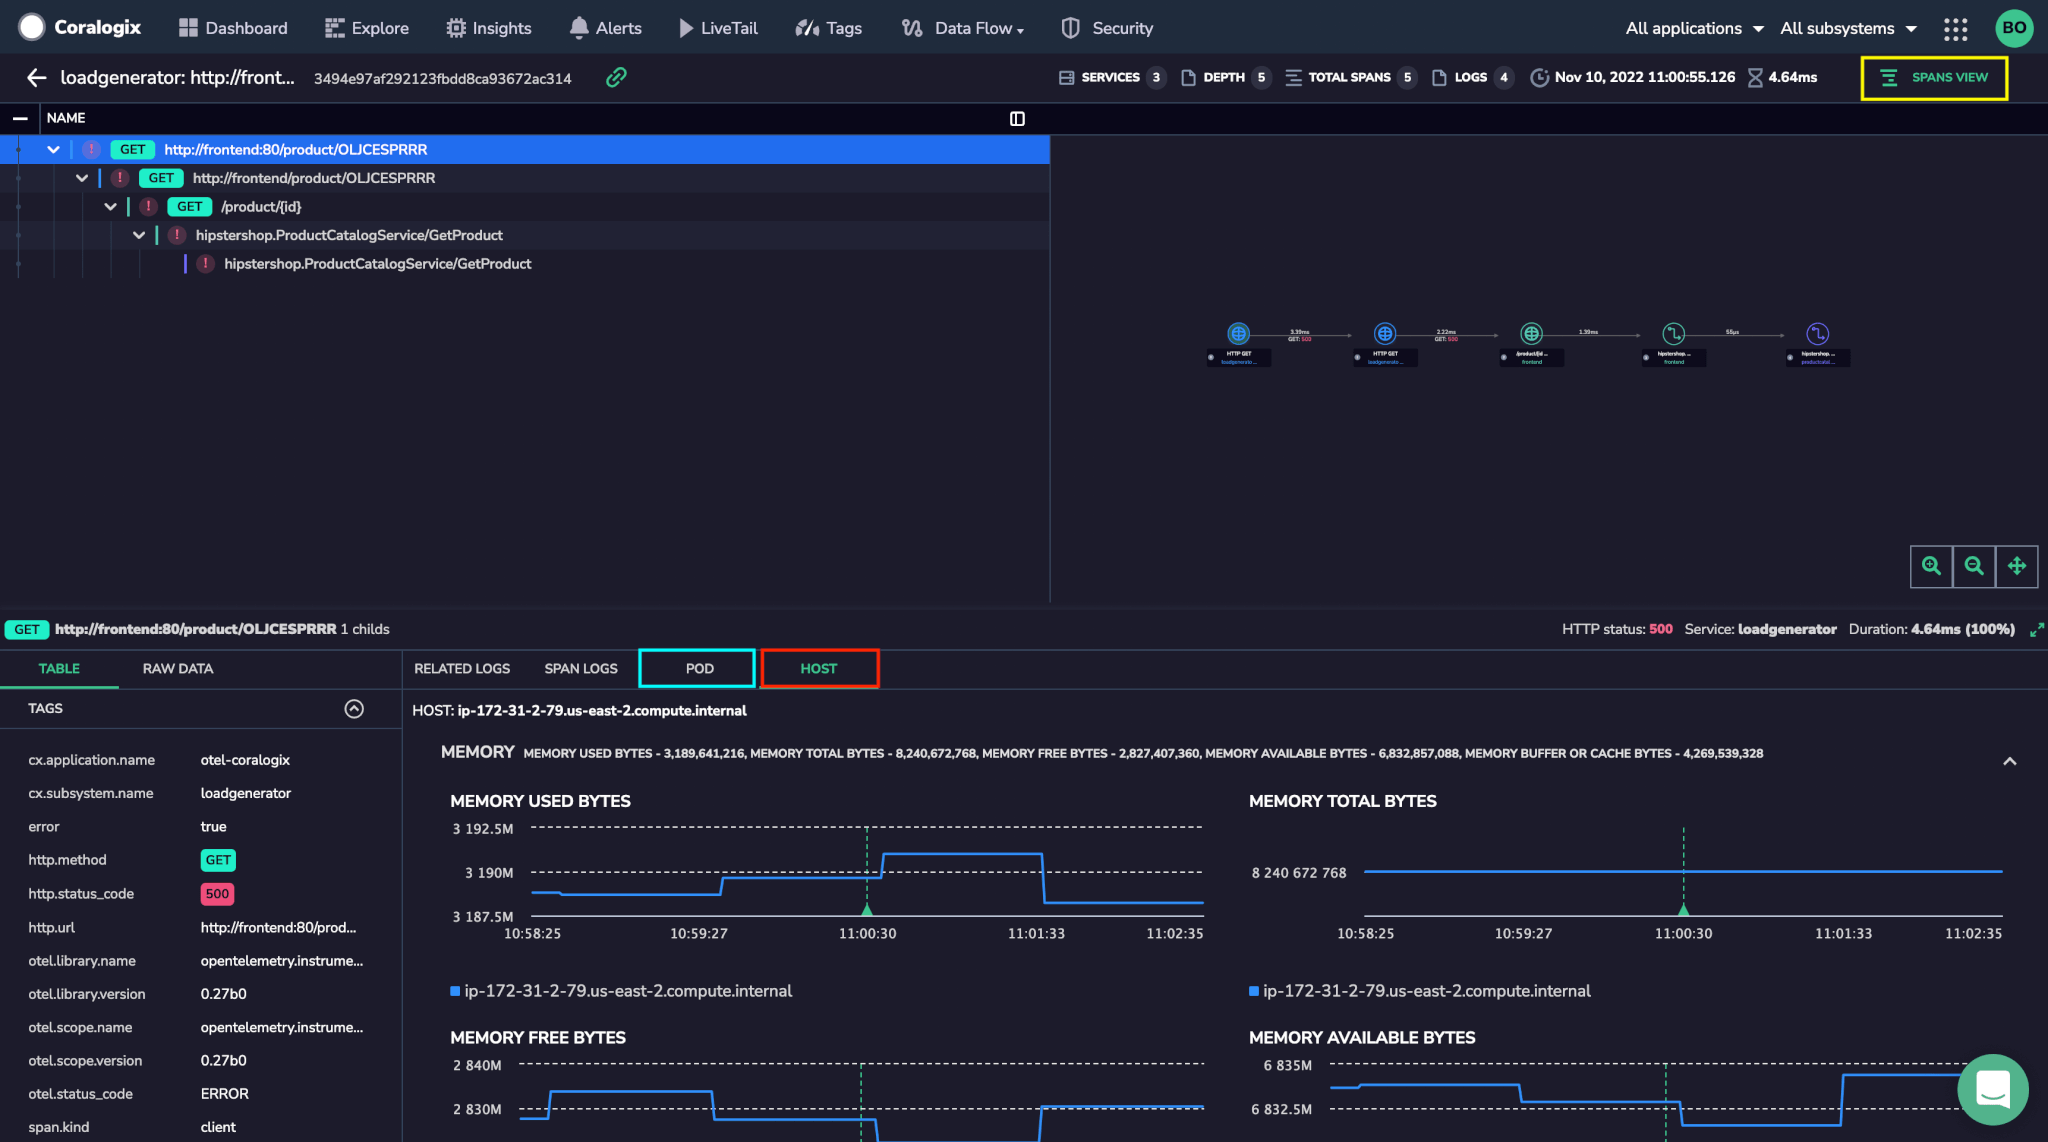This screenshot has width=2048, height=1142.
Task: Click error icon on /product/{id} span
Action: tap(148, 206)
